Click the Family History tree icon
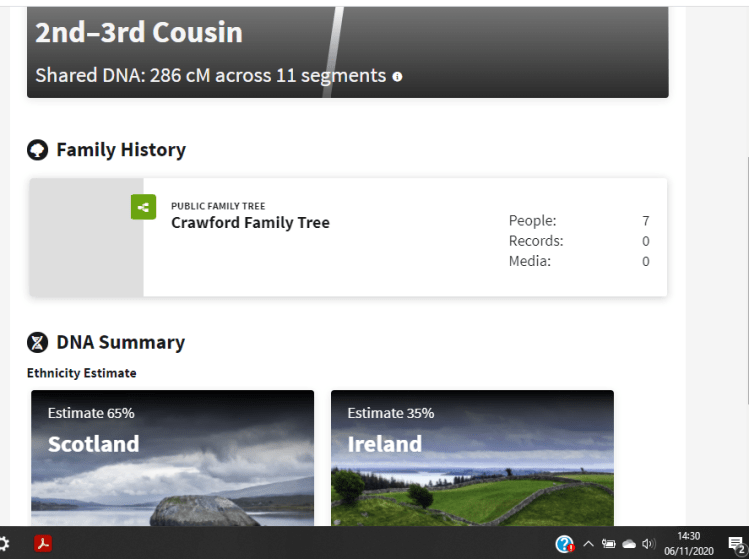This screenshot has width=749, height=559. (x=37, y=150)
